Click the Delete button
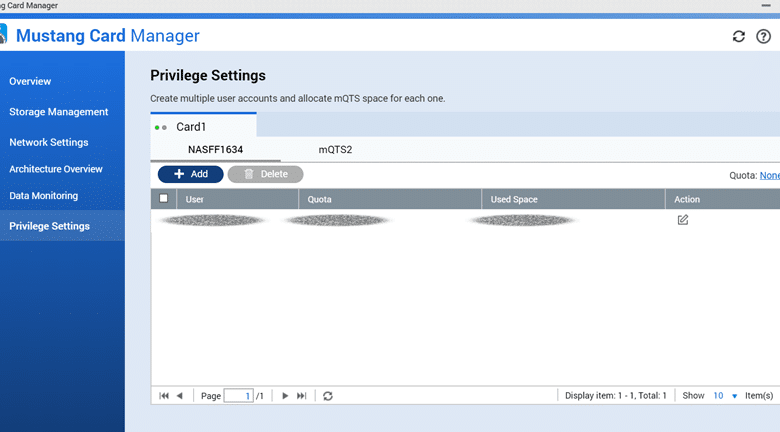Image resolution: width=780 pixels, height=432 pixels. point(266,174)
